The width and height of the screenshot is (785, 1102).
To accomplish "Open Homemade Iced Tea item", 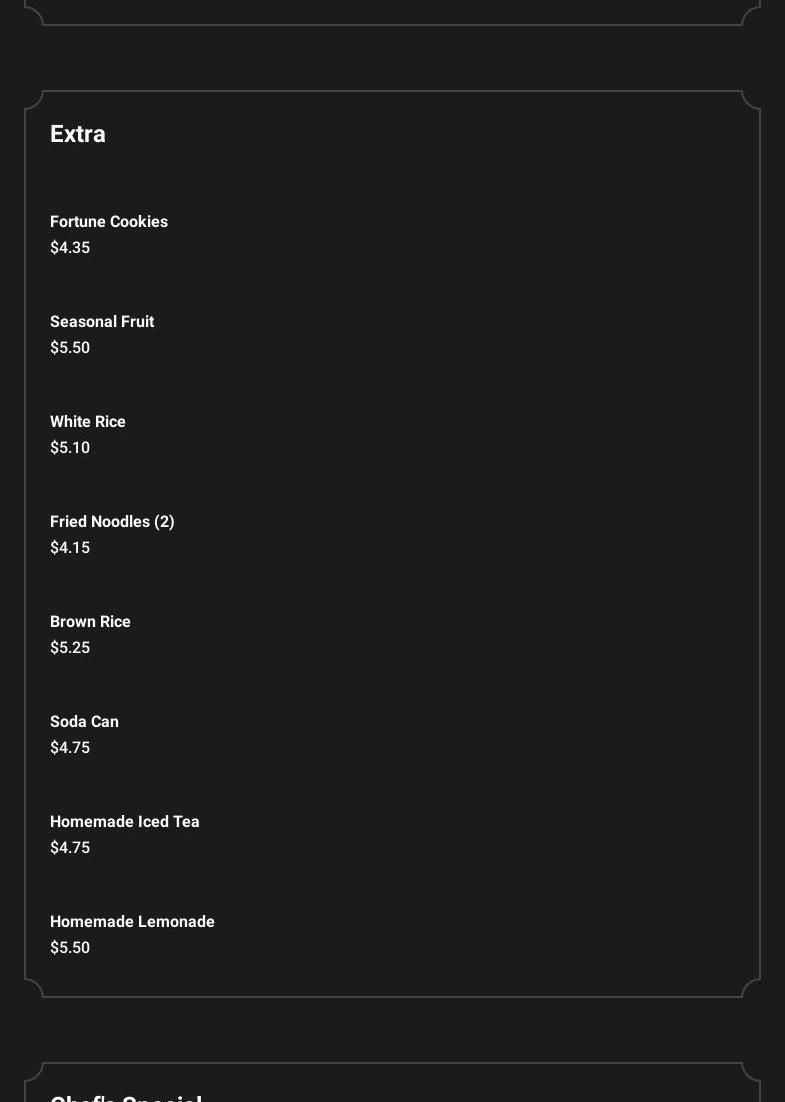I will (125, 822).
